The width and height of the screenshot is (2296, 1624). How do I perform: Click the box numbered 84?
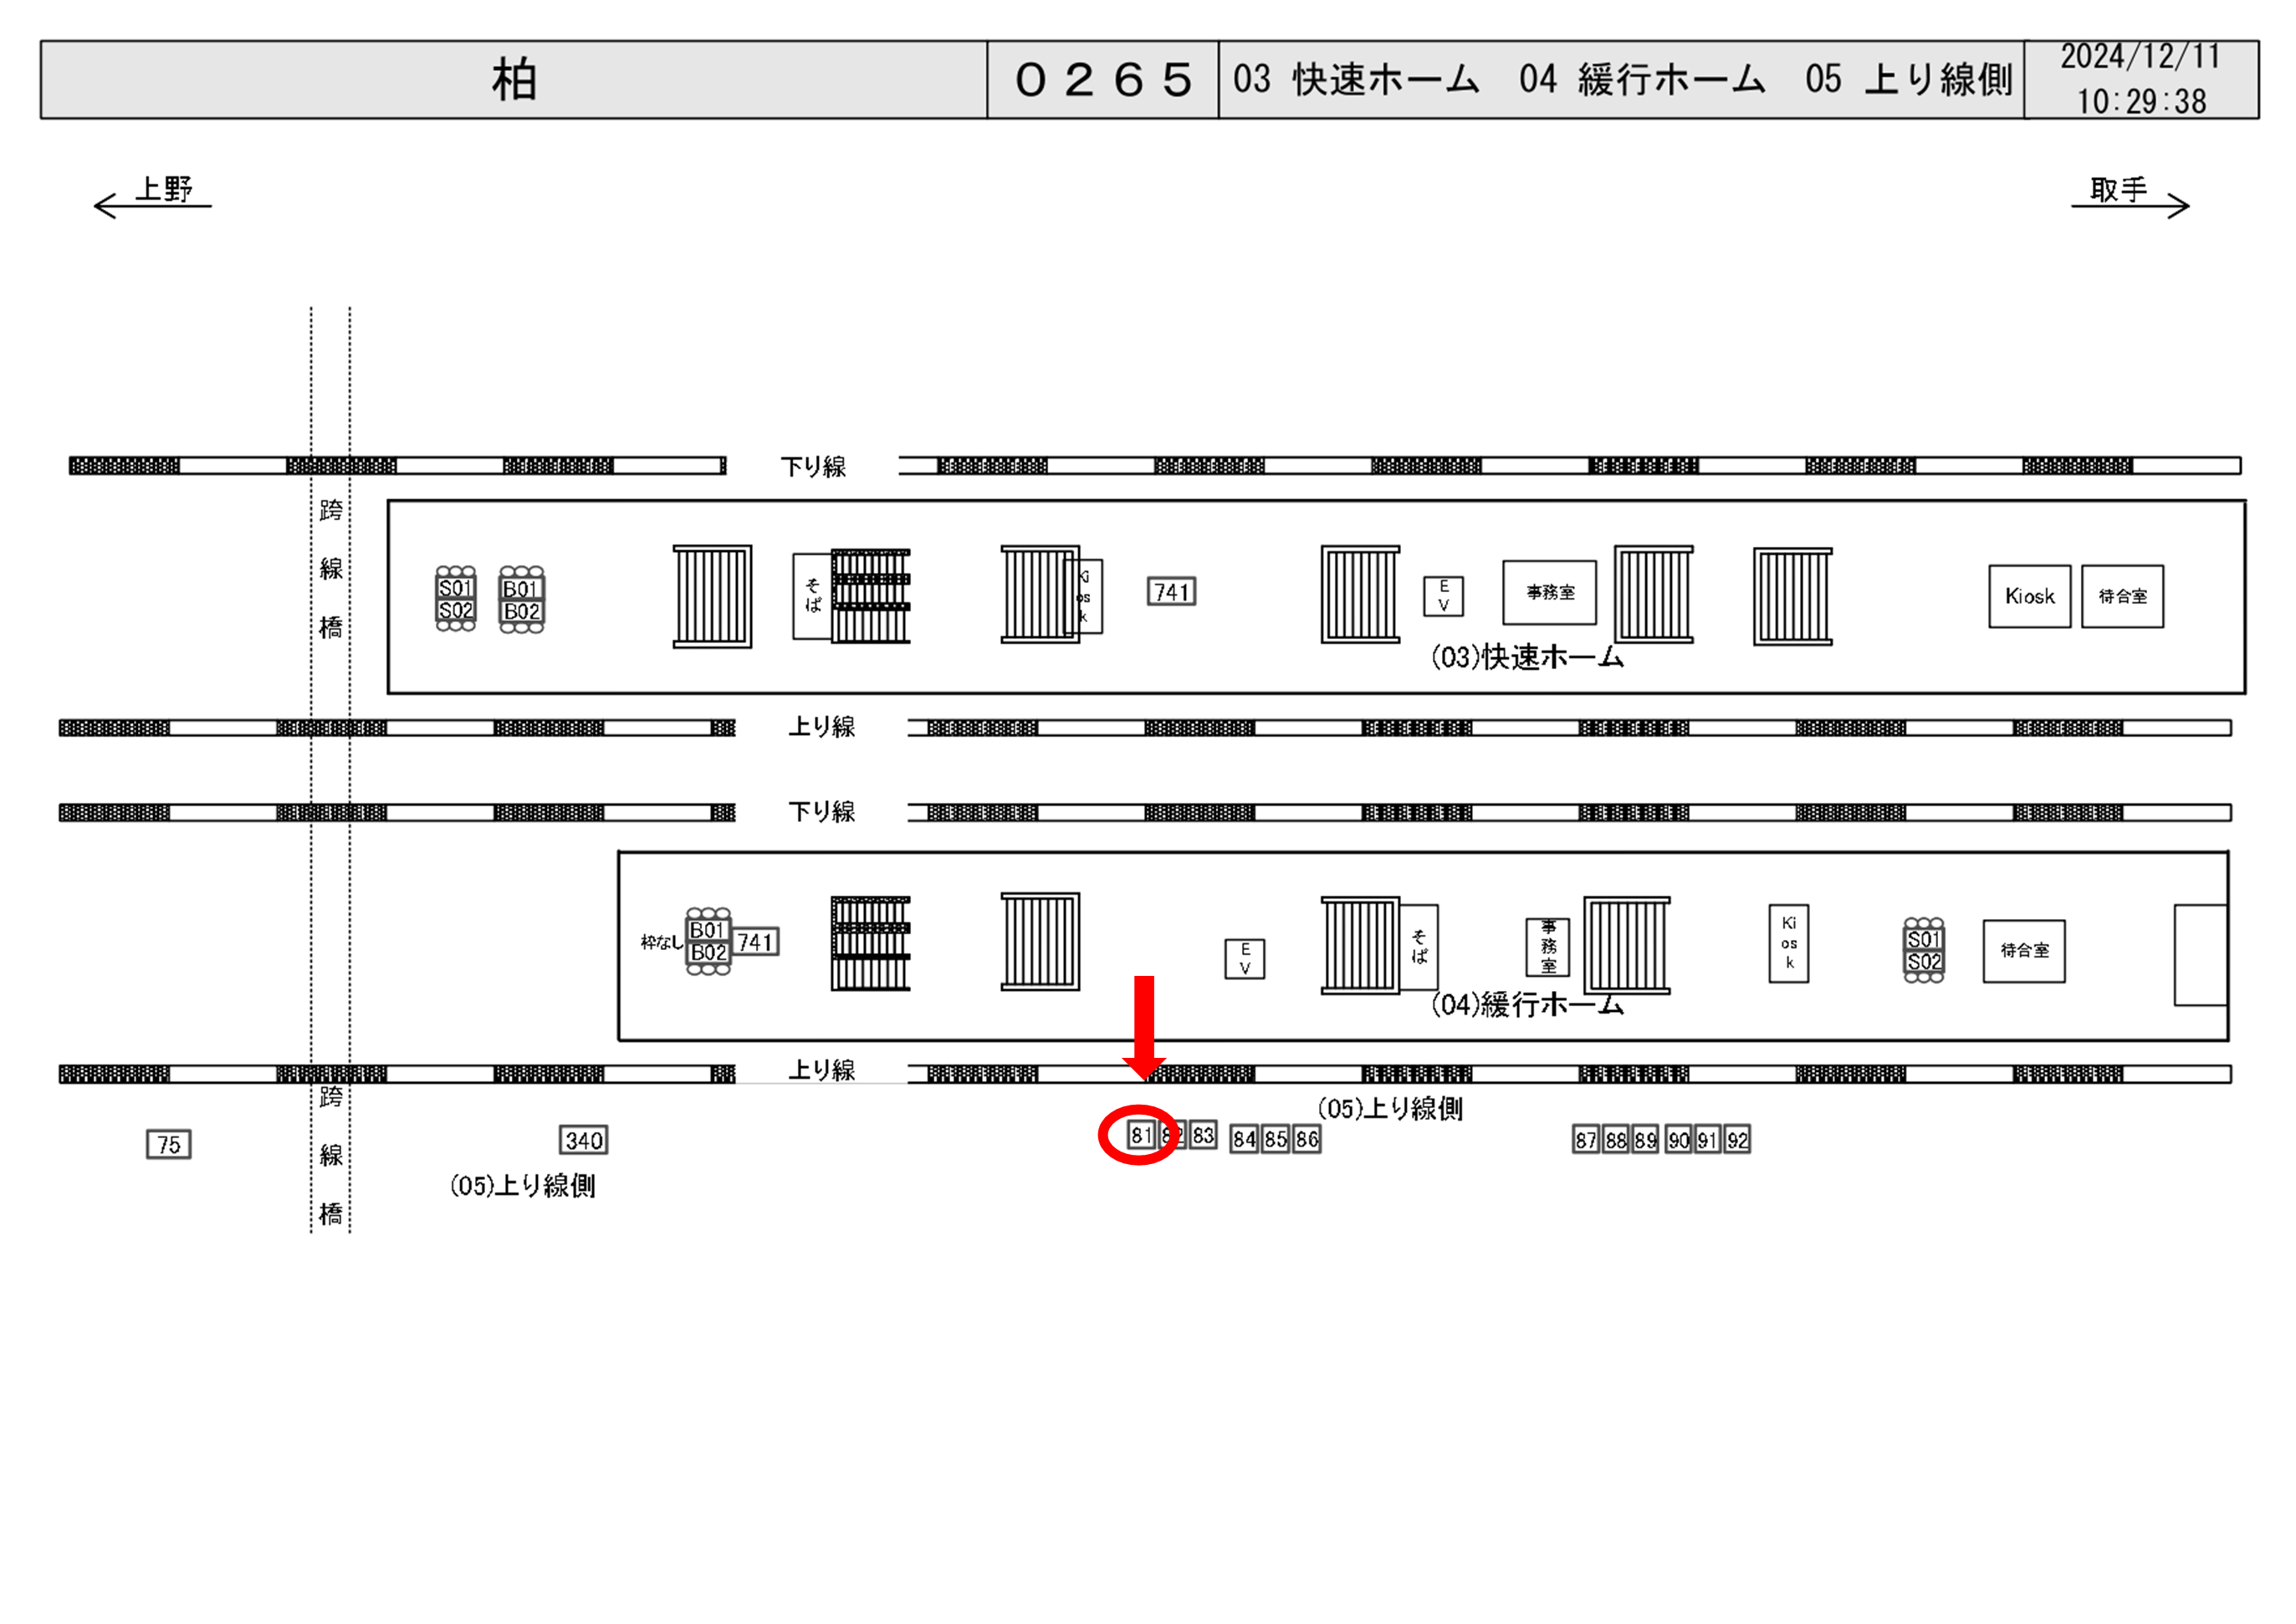pyautogui.click(x=1243, y=1140)
